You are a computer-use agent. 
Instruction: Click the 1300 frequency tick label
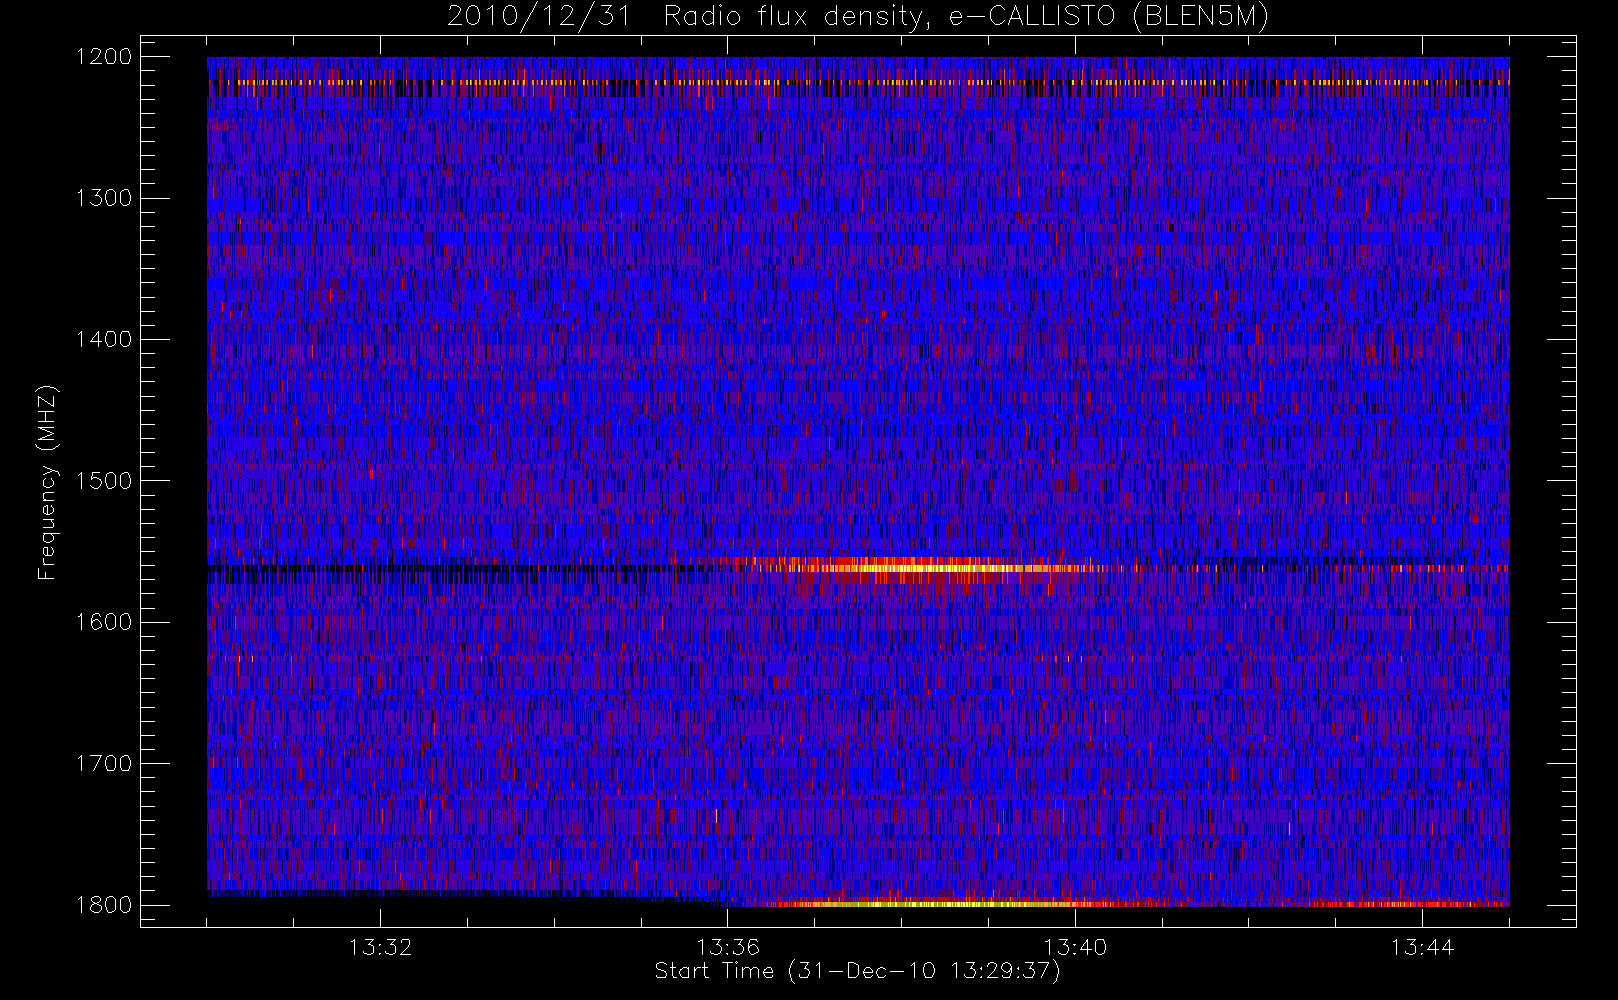[x=104, y=198]
